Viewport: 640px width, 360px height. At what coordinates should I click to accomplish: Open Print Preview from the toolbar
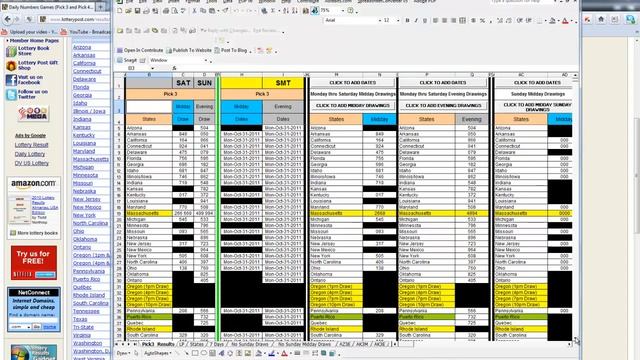point(174,11)
